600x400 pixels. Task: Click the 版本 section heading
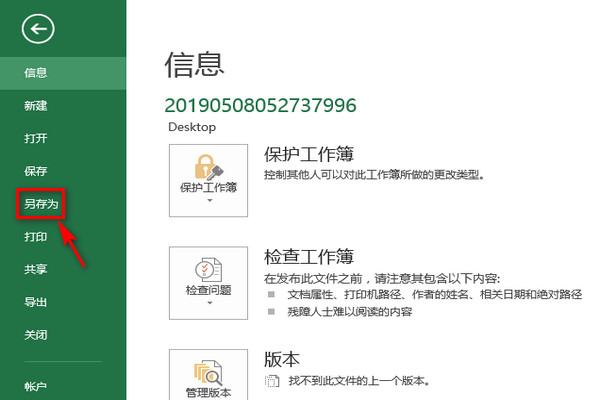click(x=282, y=359)
